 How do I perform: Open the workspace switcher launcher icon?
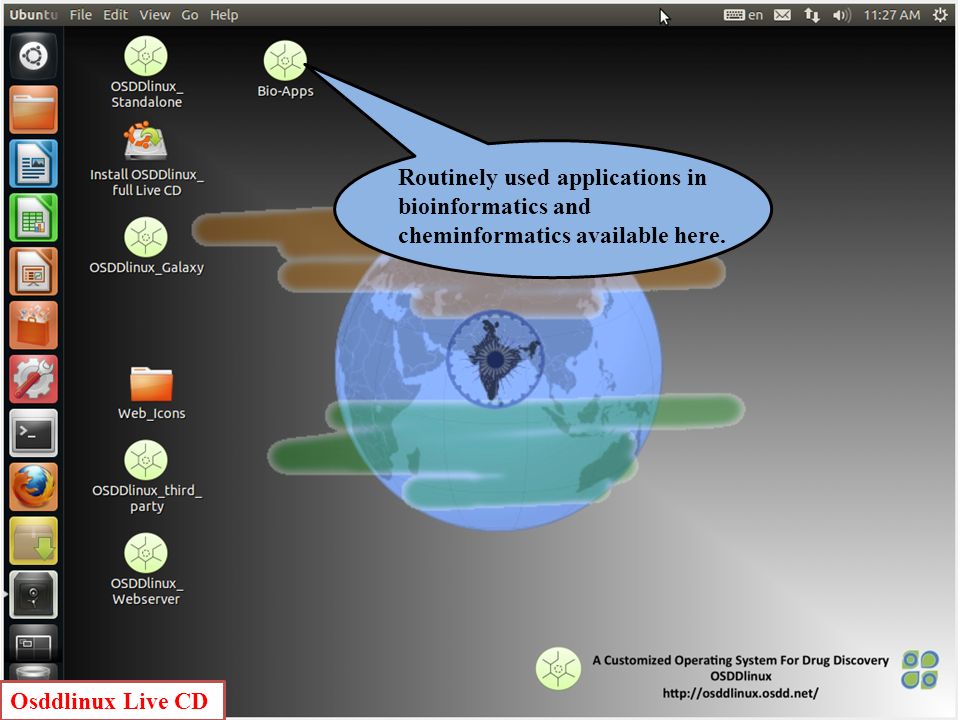[x=33, y=643]
